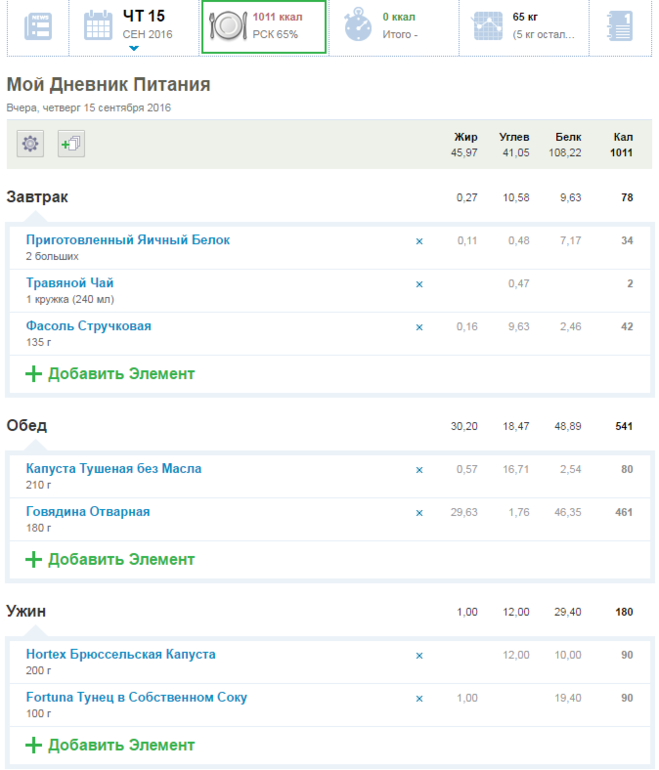
Task: Open diary settings gear icon
Action: point(30,144)
